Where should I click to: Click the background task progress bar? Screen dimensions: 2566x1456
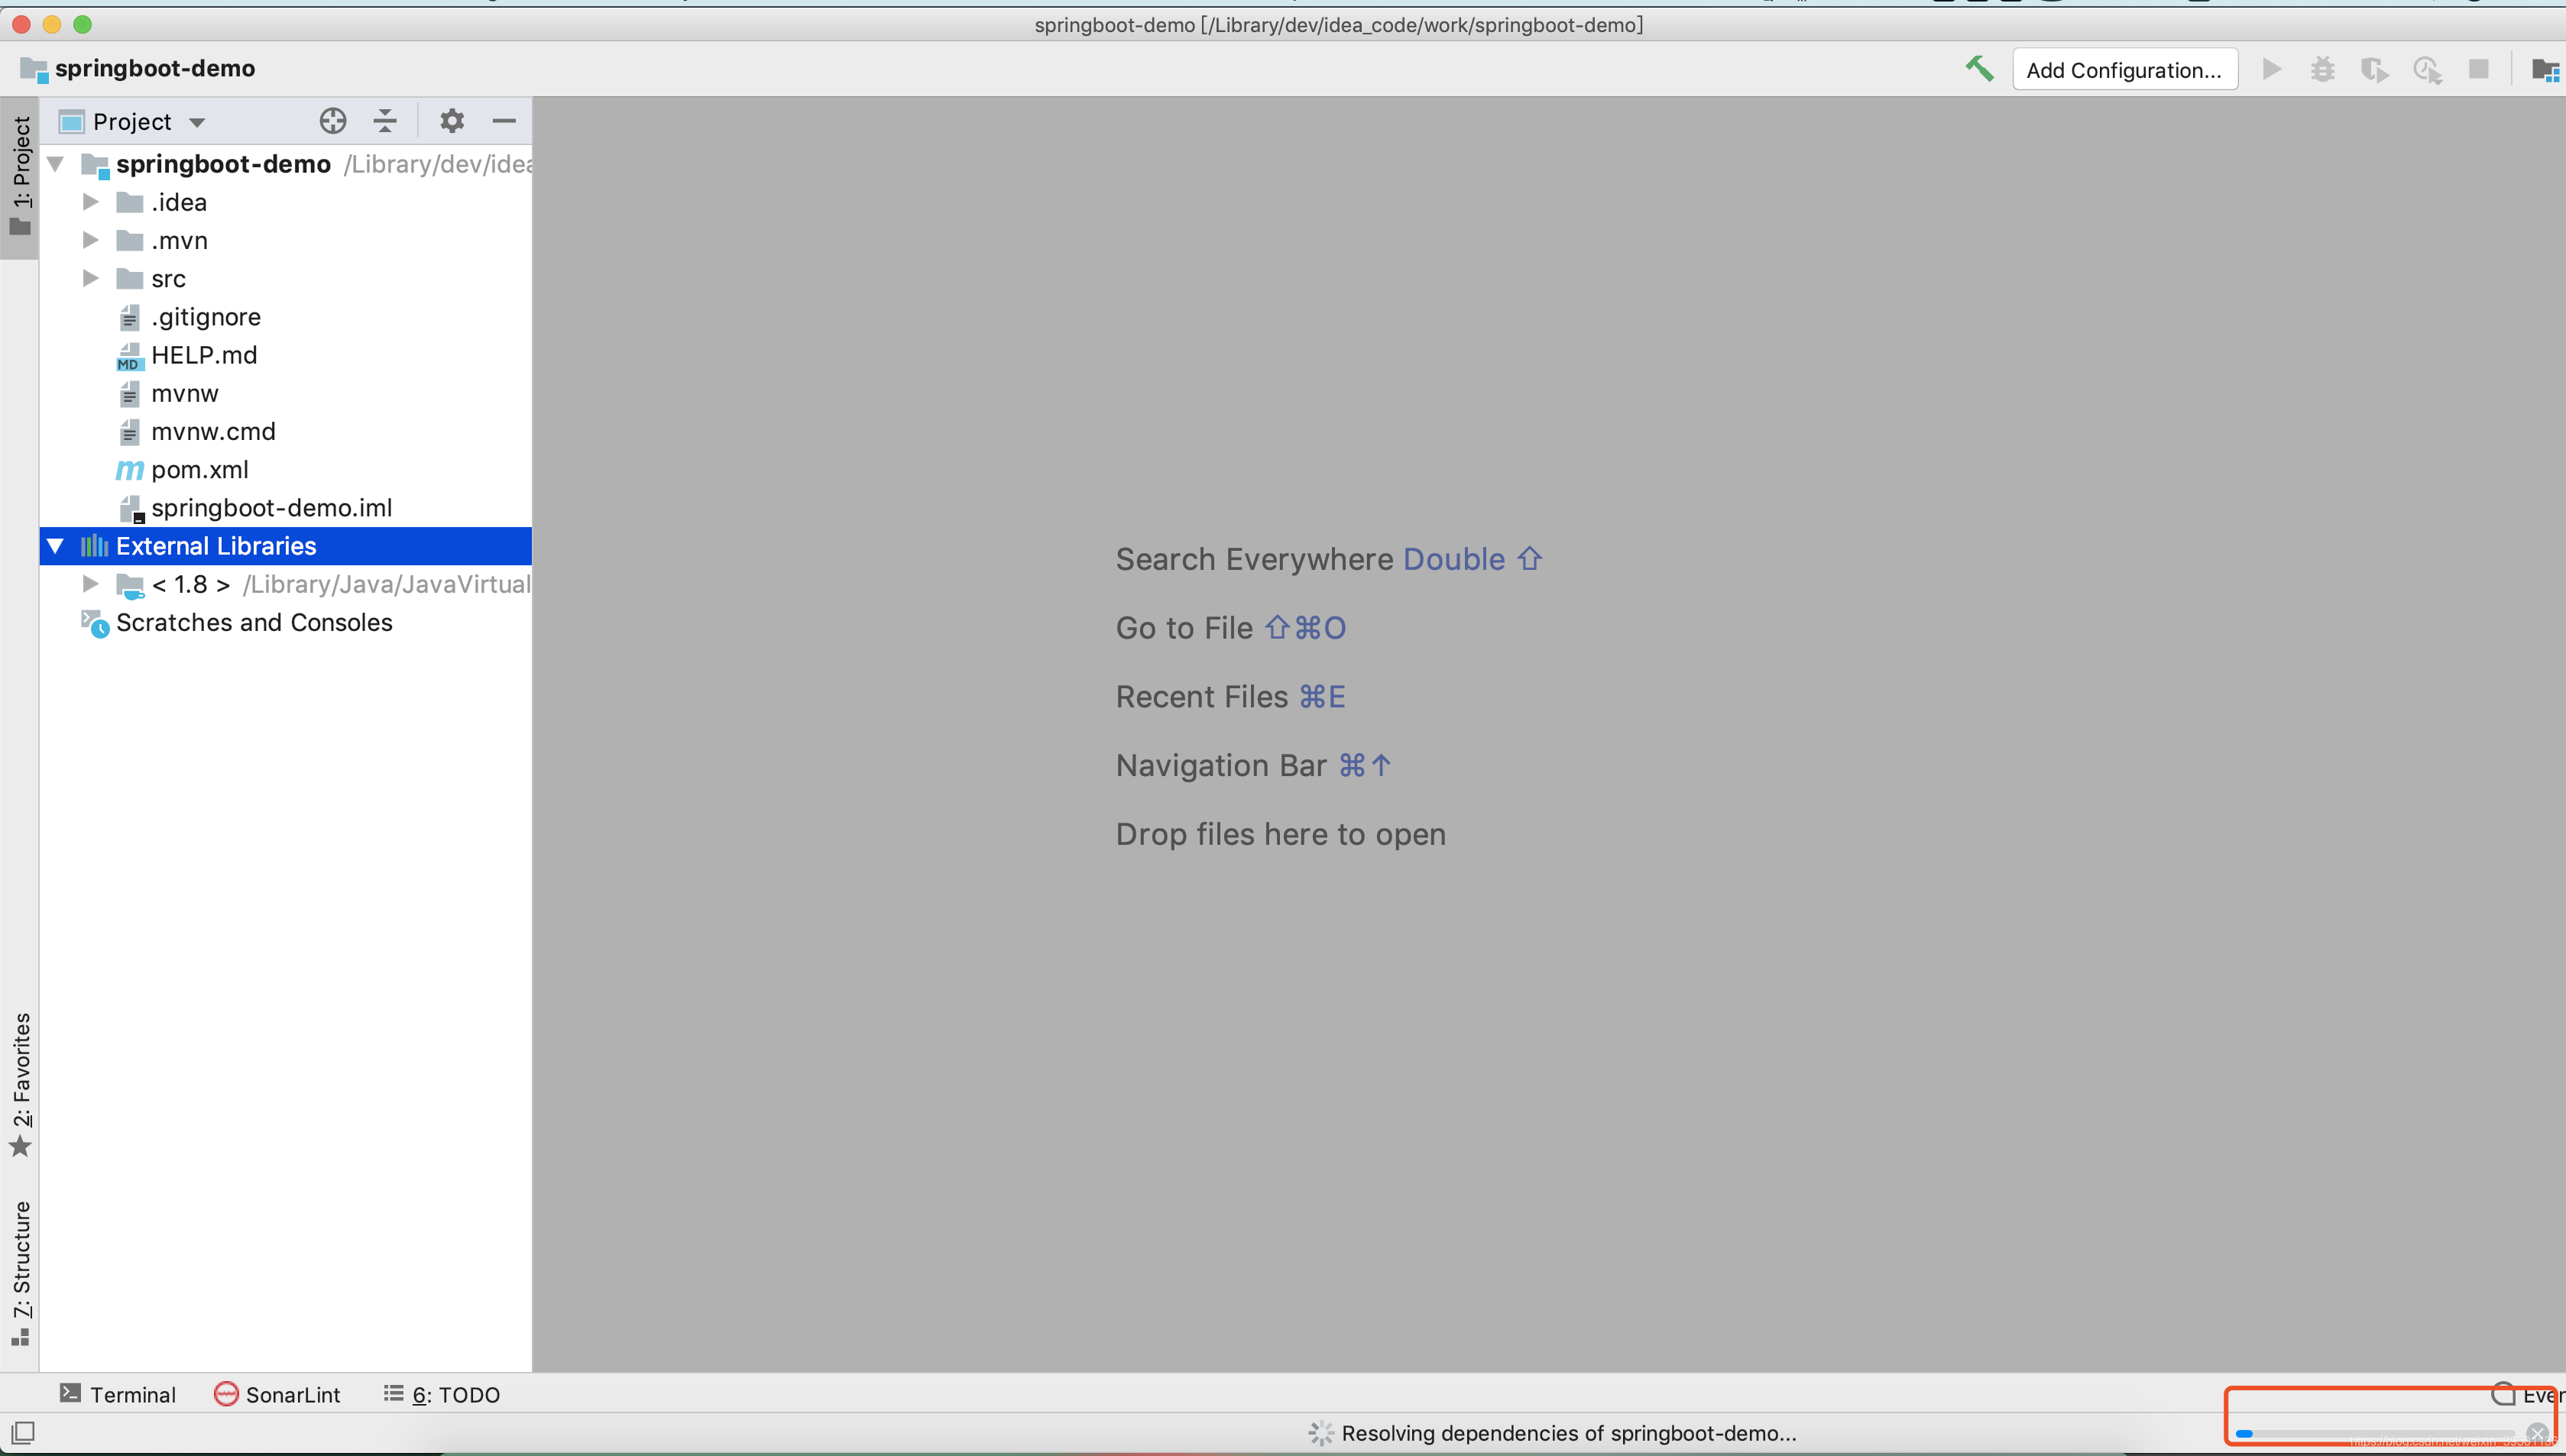tap(2374, 1434)
